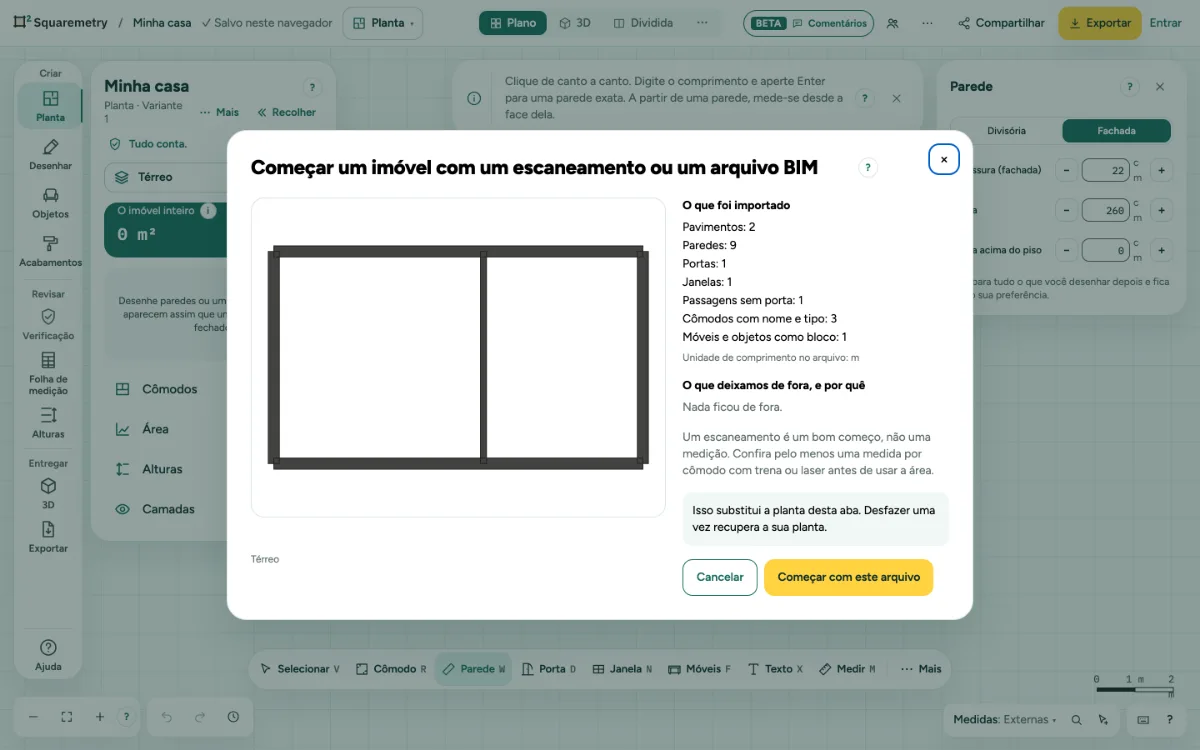Switch to Dividida view
This screenshot has height=750, width=1200.
pyautogui.click(x=643, y=23)
